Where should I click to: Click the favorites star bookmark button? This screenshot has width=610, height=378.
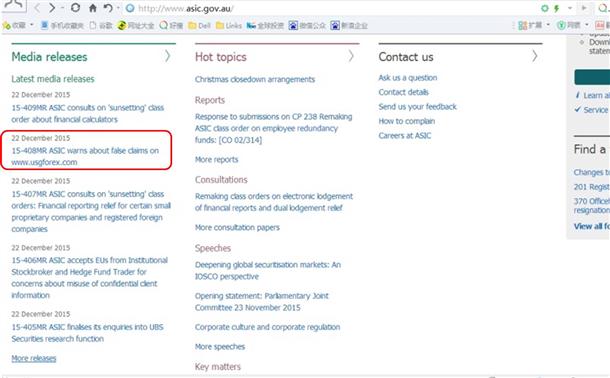(14, 26)
